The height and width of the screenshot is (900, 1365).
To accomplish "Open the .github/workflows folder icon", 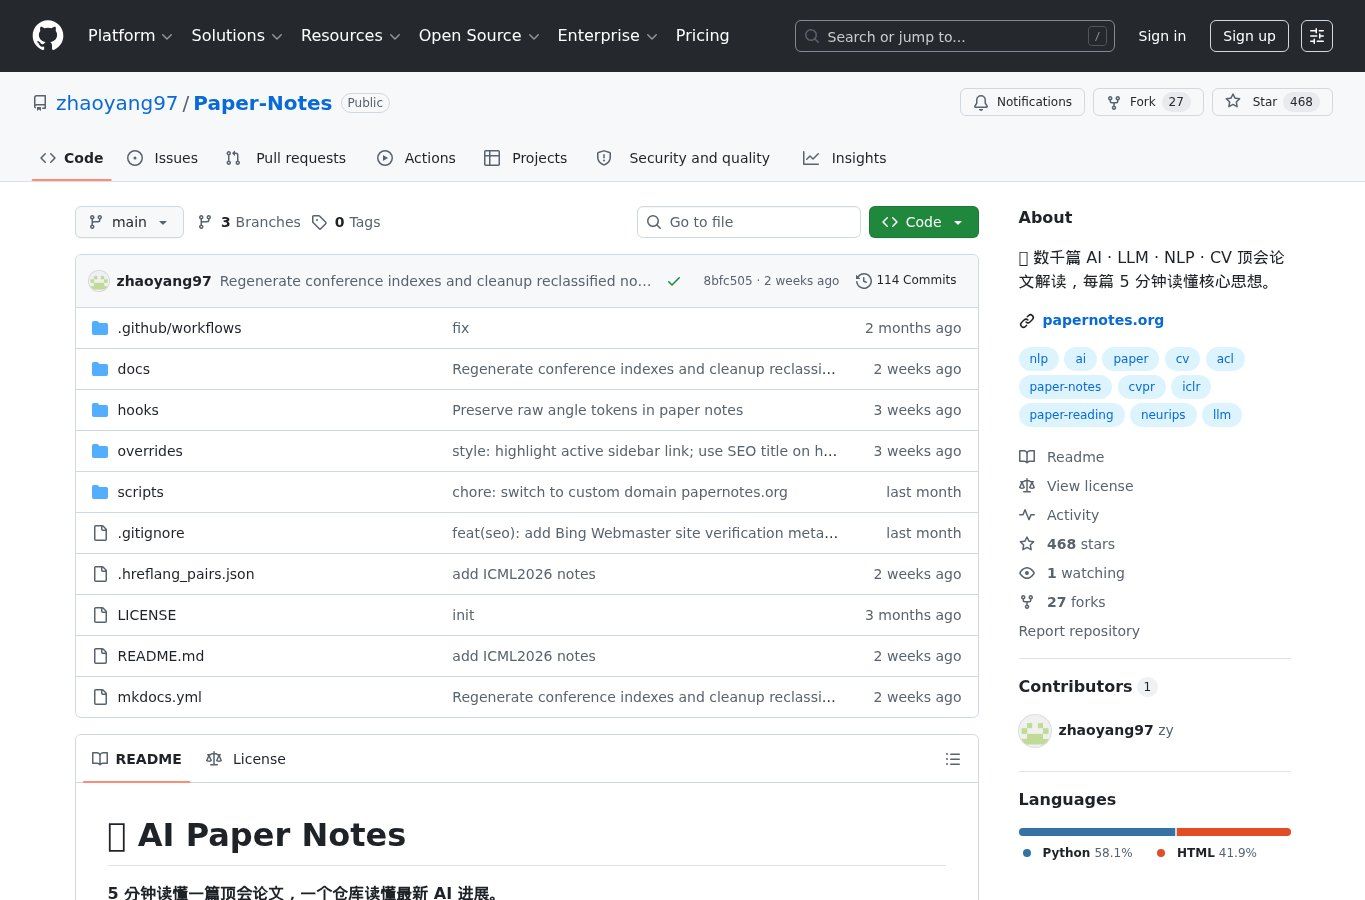I will [x=100, y=328].
